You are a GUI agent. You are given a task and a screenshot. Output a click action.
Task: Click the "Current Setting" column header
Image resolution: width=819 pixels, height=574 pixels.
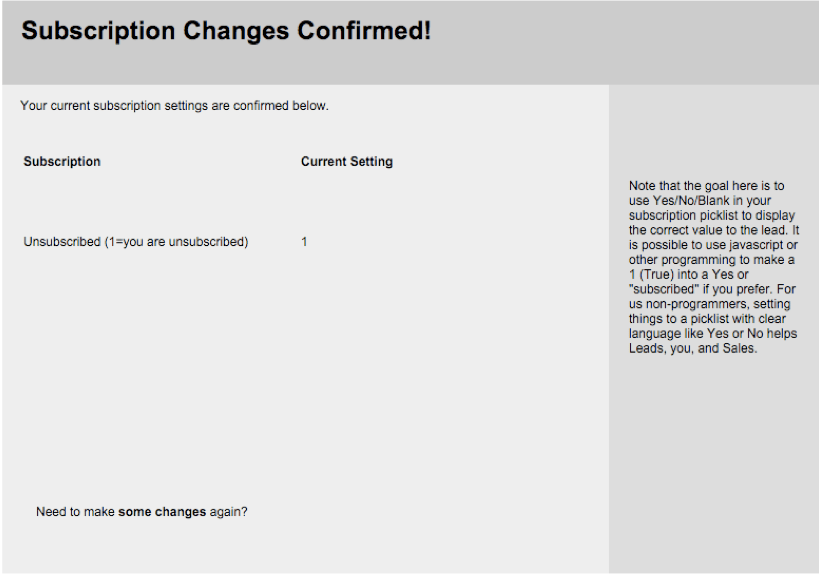pyautogui.click(x=347, y=161)
